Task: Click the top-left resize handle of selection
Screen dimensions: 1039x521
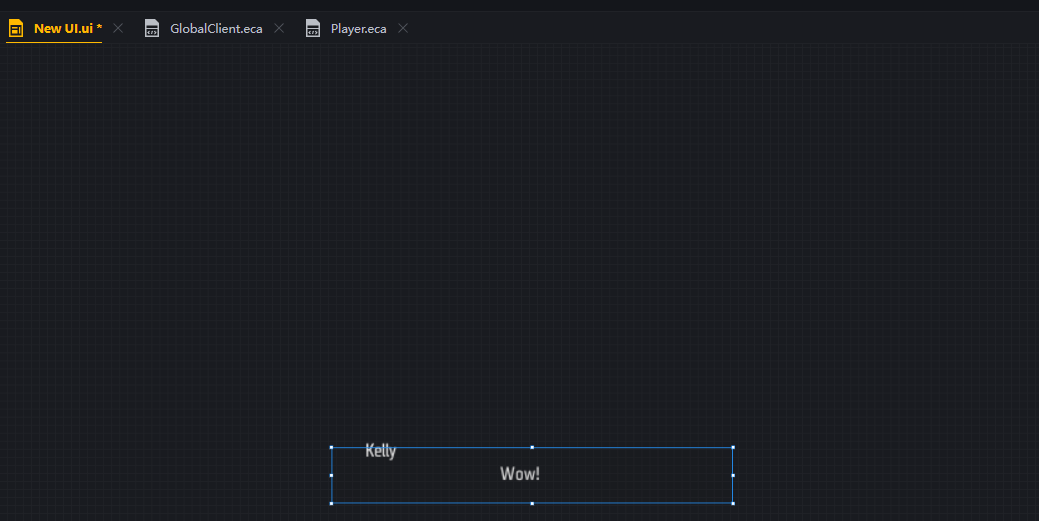Action: 331,447
